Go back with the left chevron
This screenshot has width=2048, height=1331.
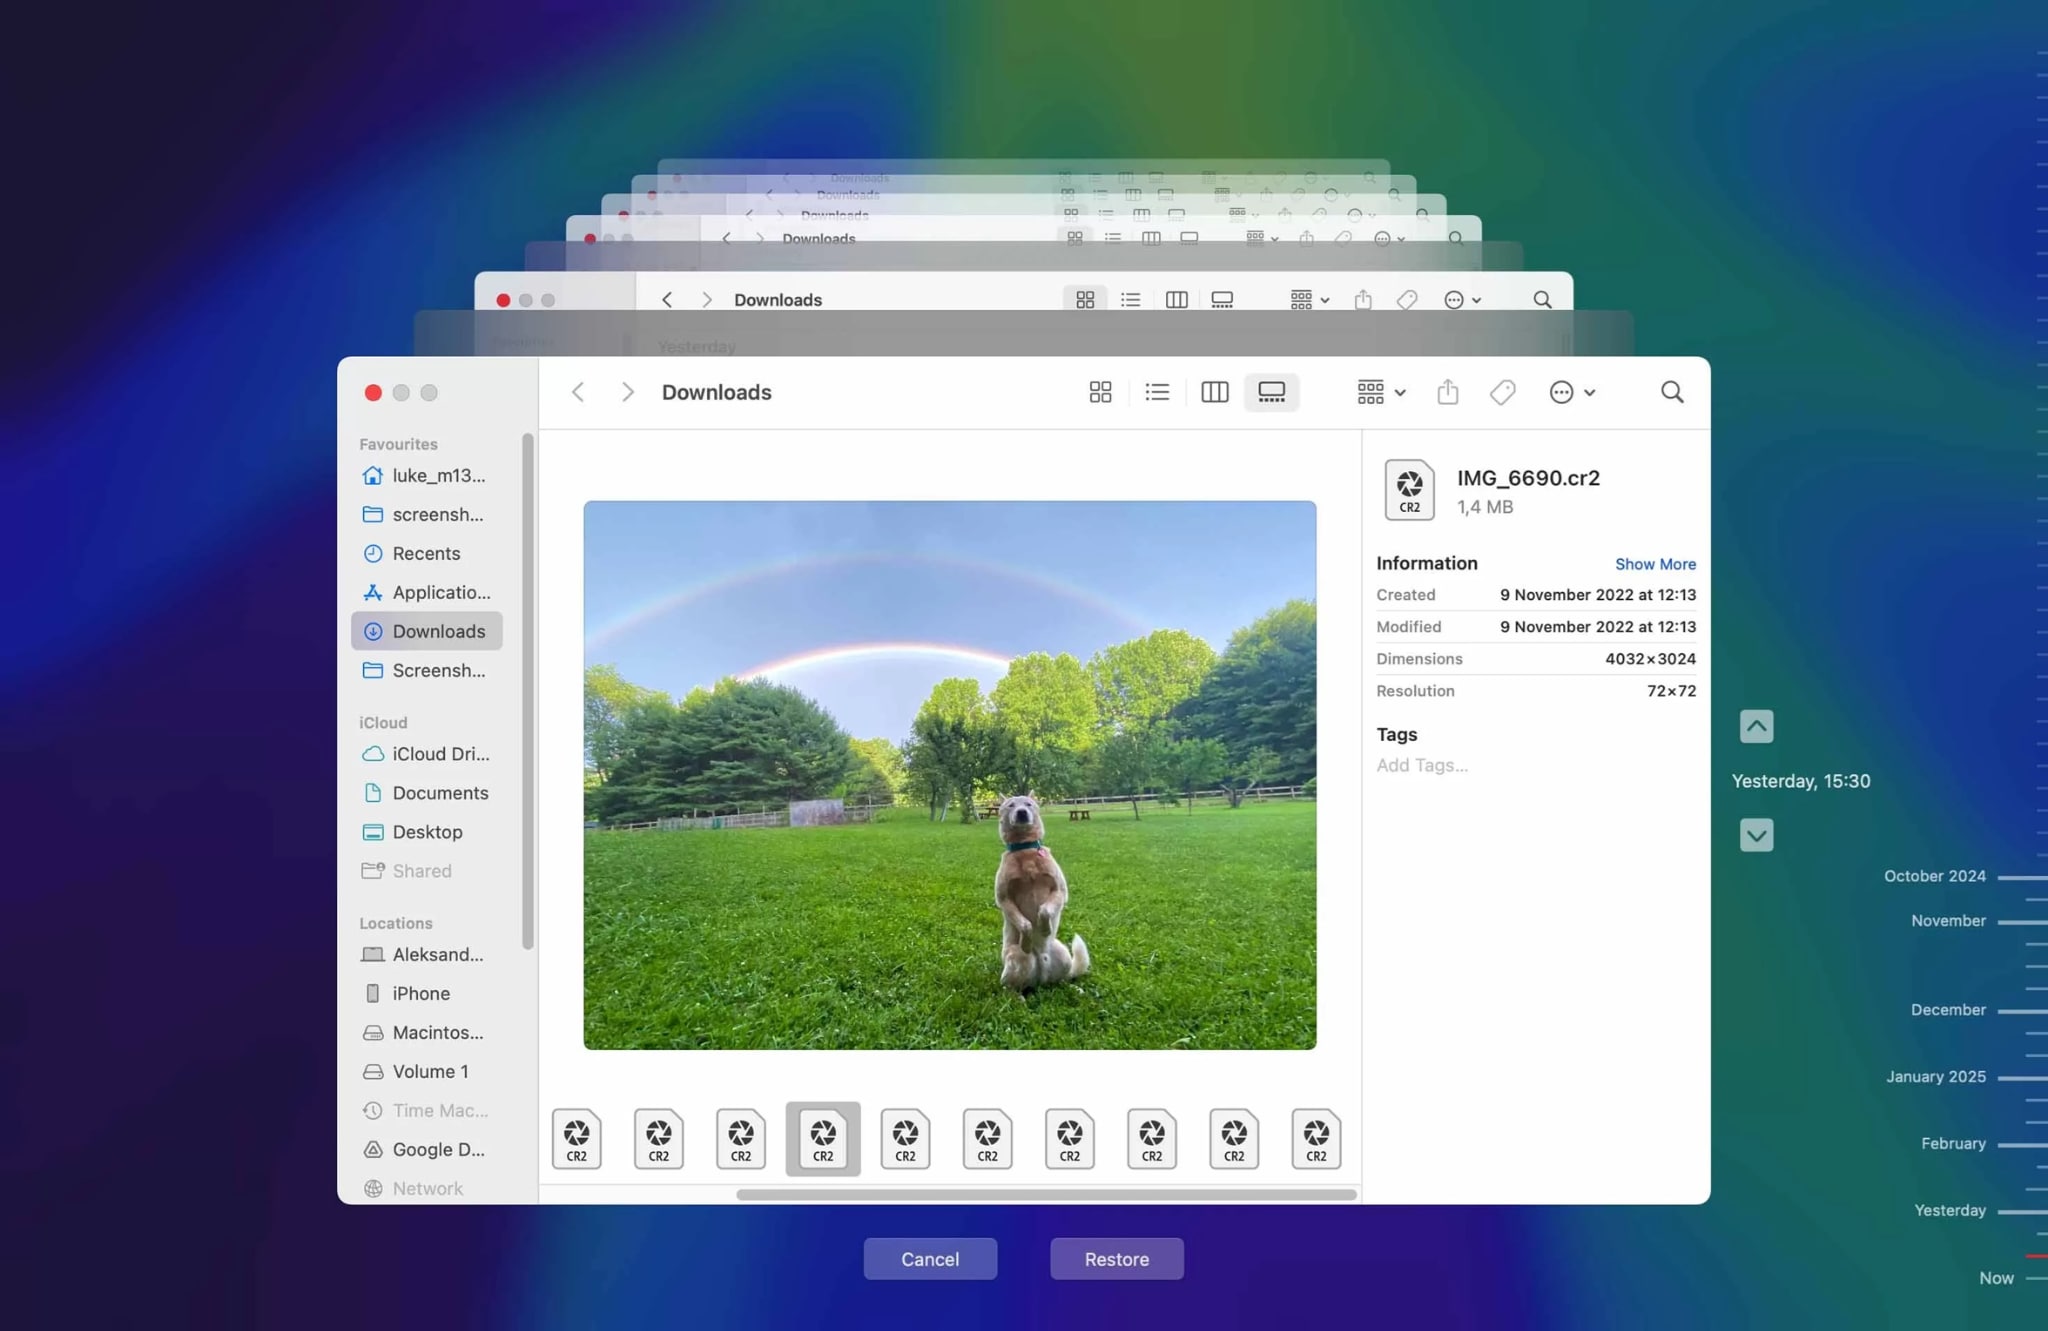click(578, 392)
